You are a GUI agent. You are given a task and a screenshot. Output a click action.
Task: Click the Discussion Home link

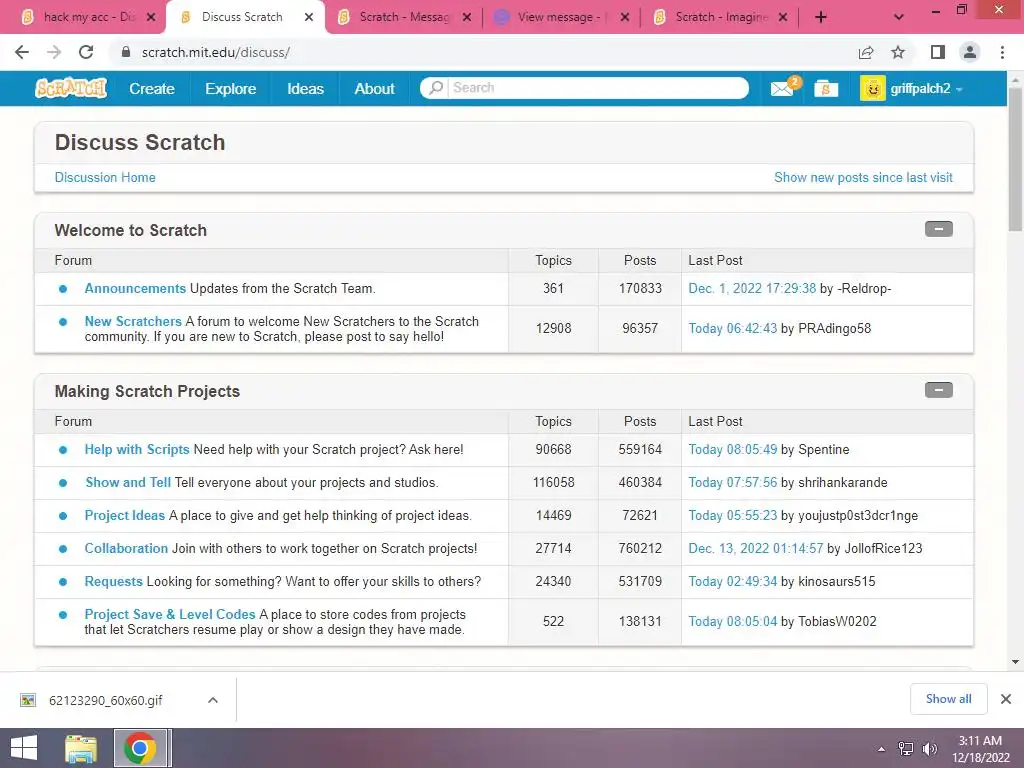click(105, 178)
